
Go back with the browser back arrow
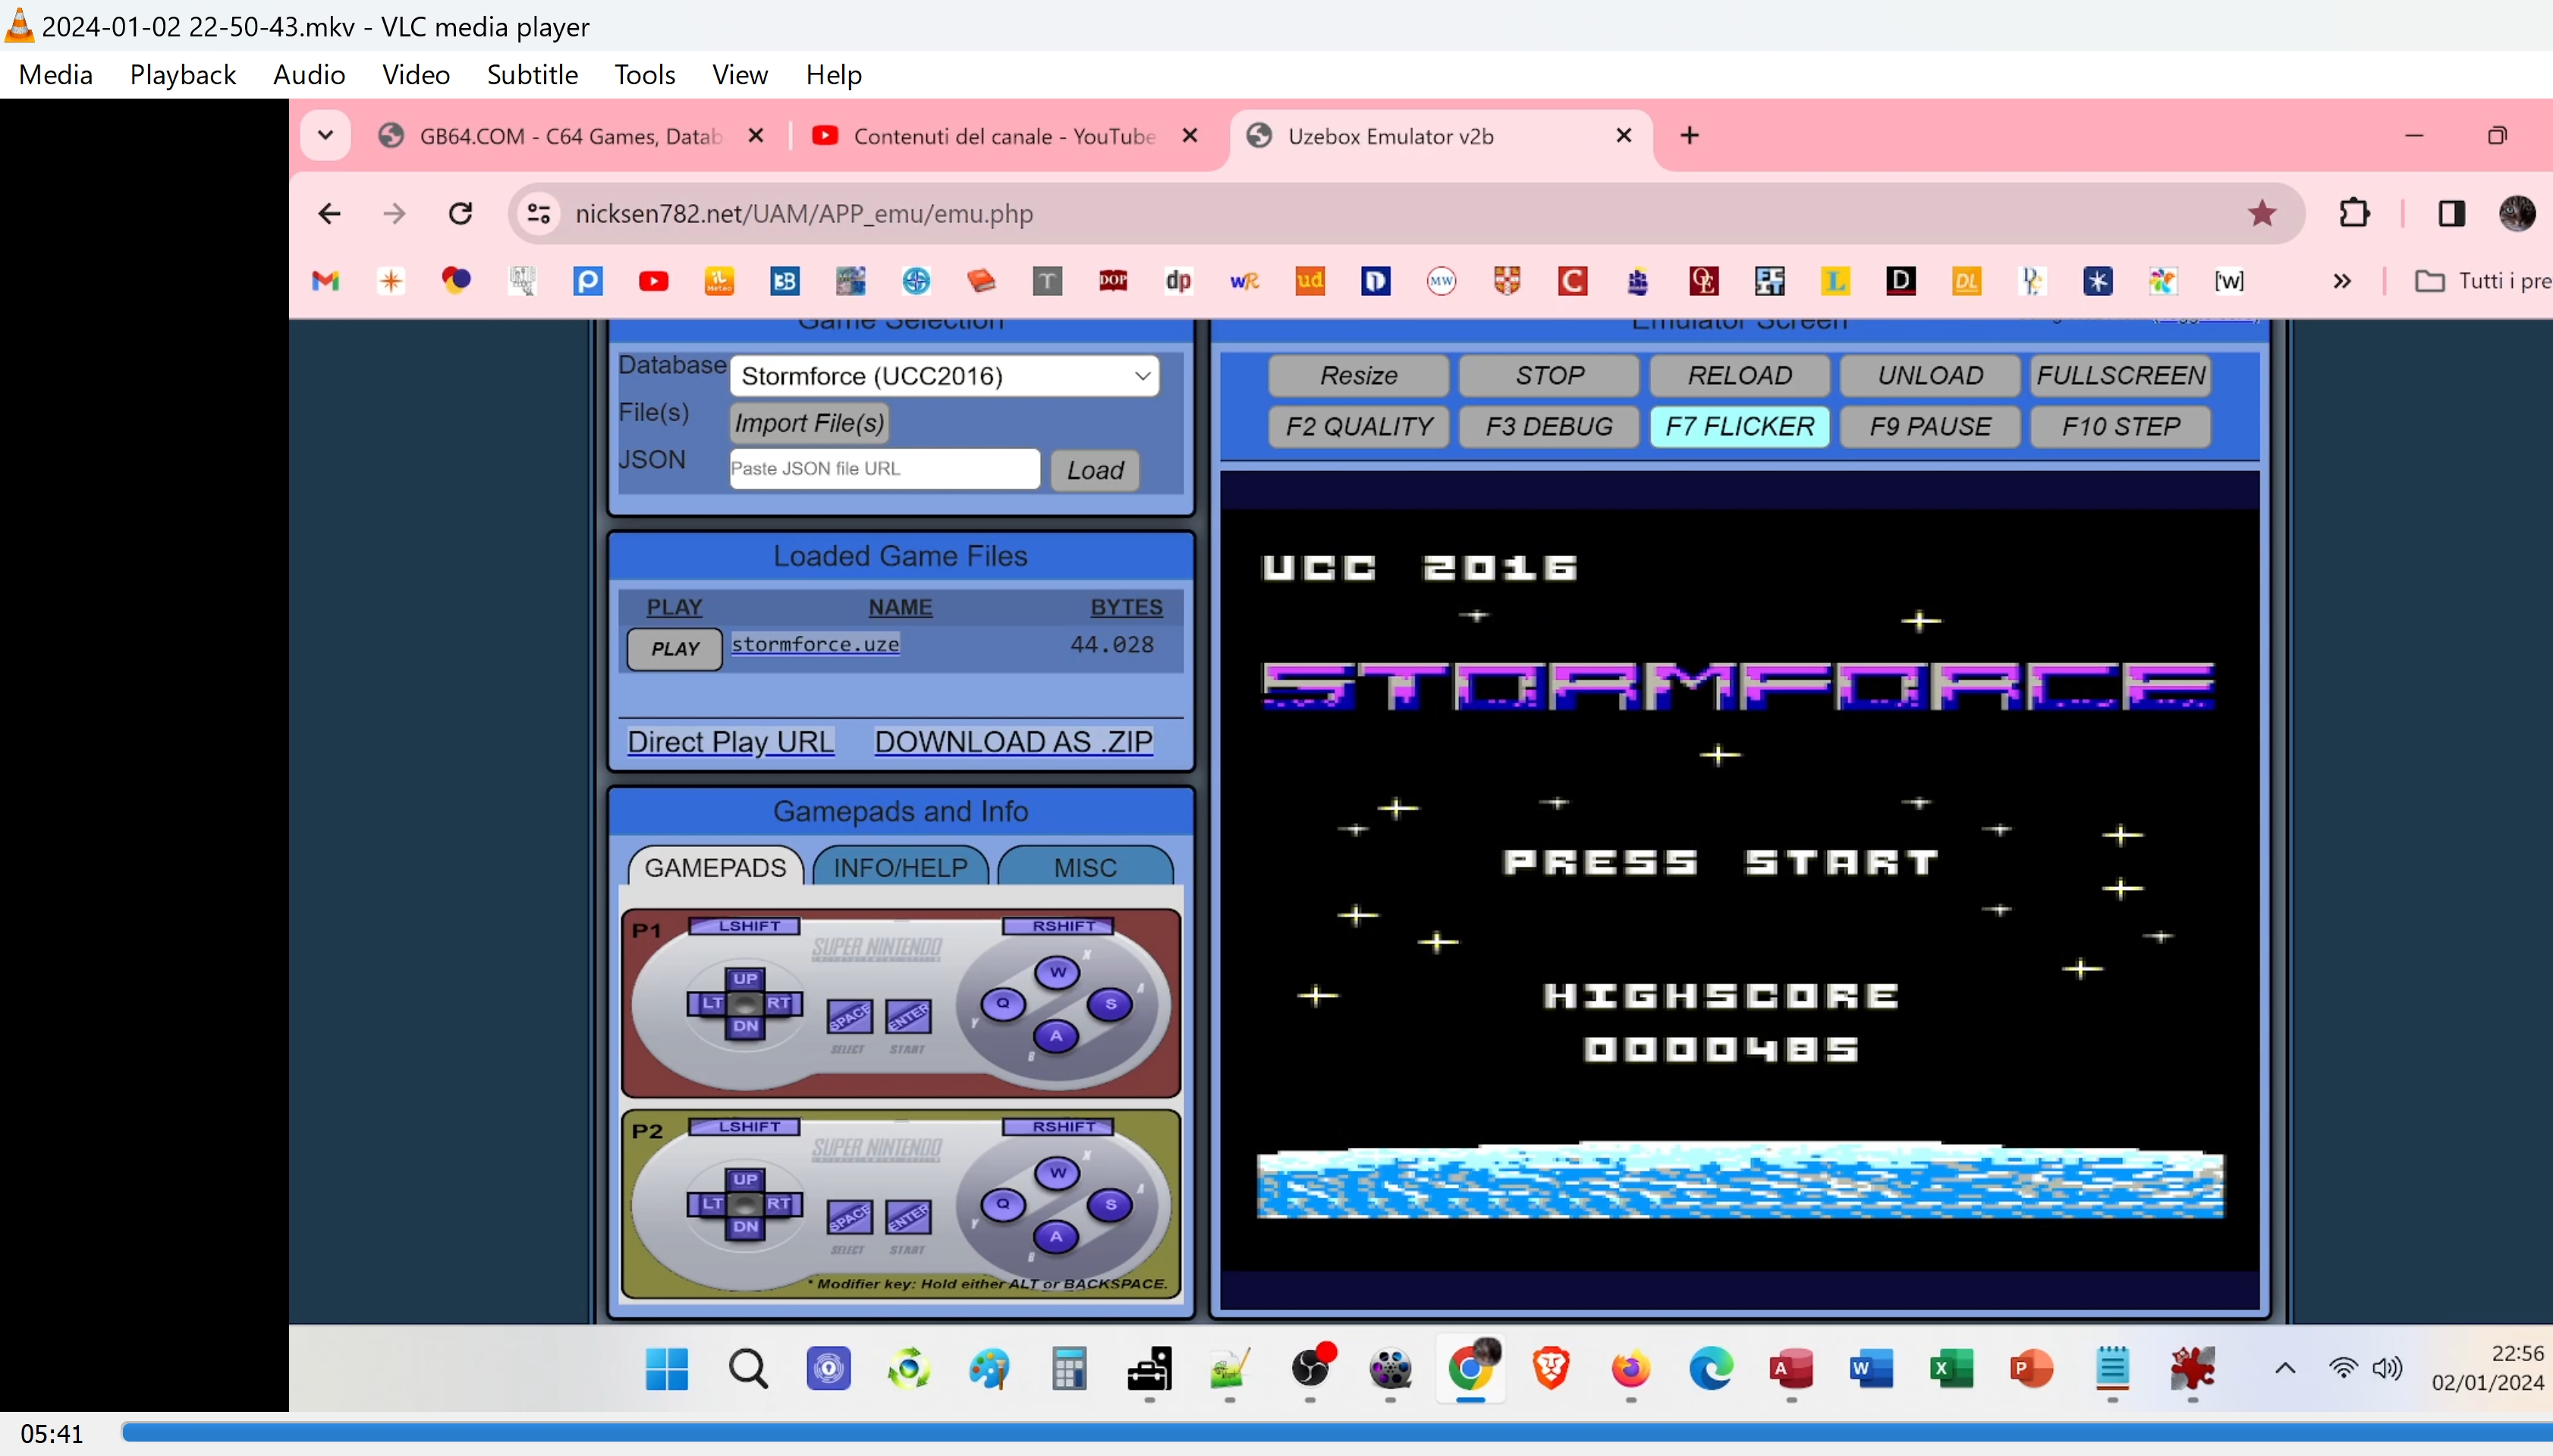click(329, 213)
